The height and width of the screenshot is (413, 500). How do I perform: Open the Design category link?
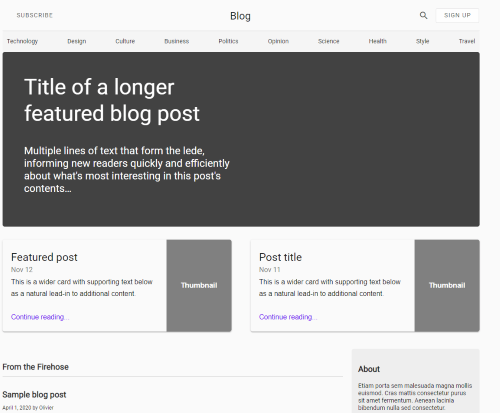click(77, 41)
